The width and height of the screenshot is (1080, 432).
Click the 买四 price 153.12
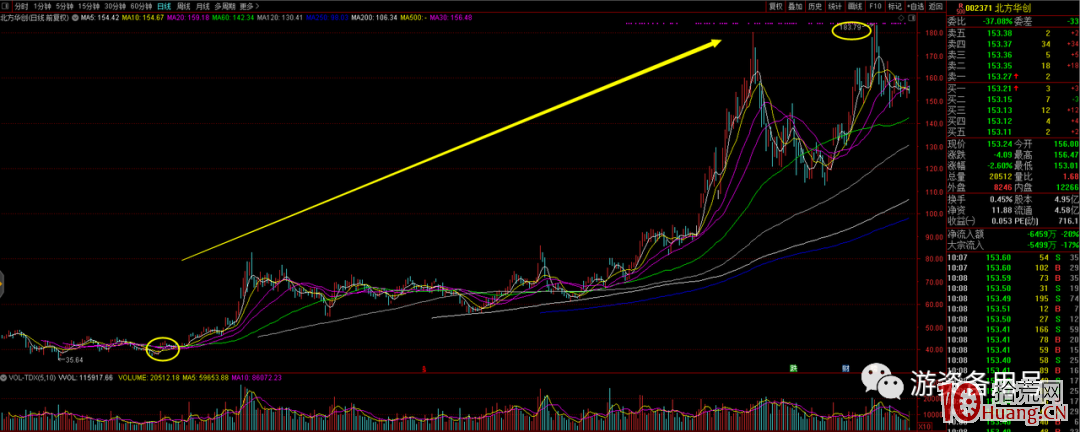pos(999,121)
